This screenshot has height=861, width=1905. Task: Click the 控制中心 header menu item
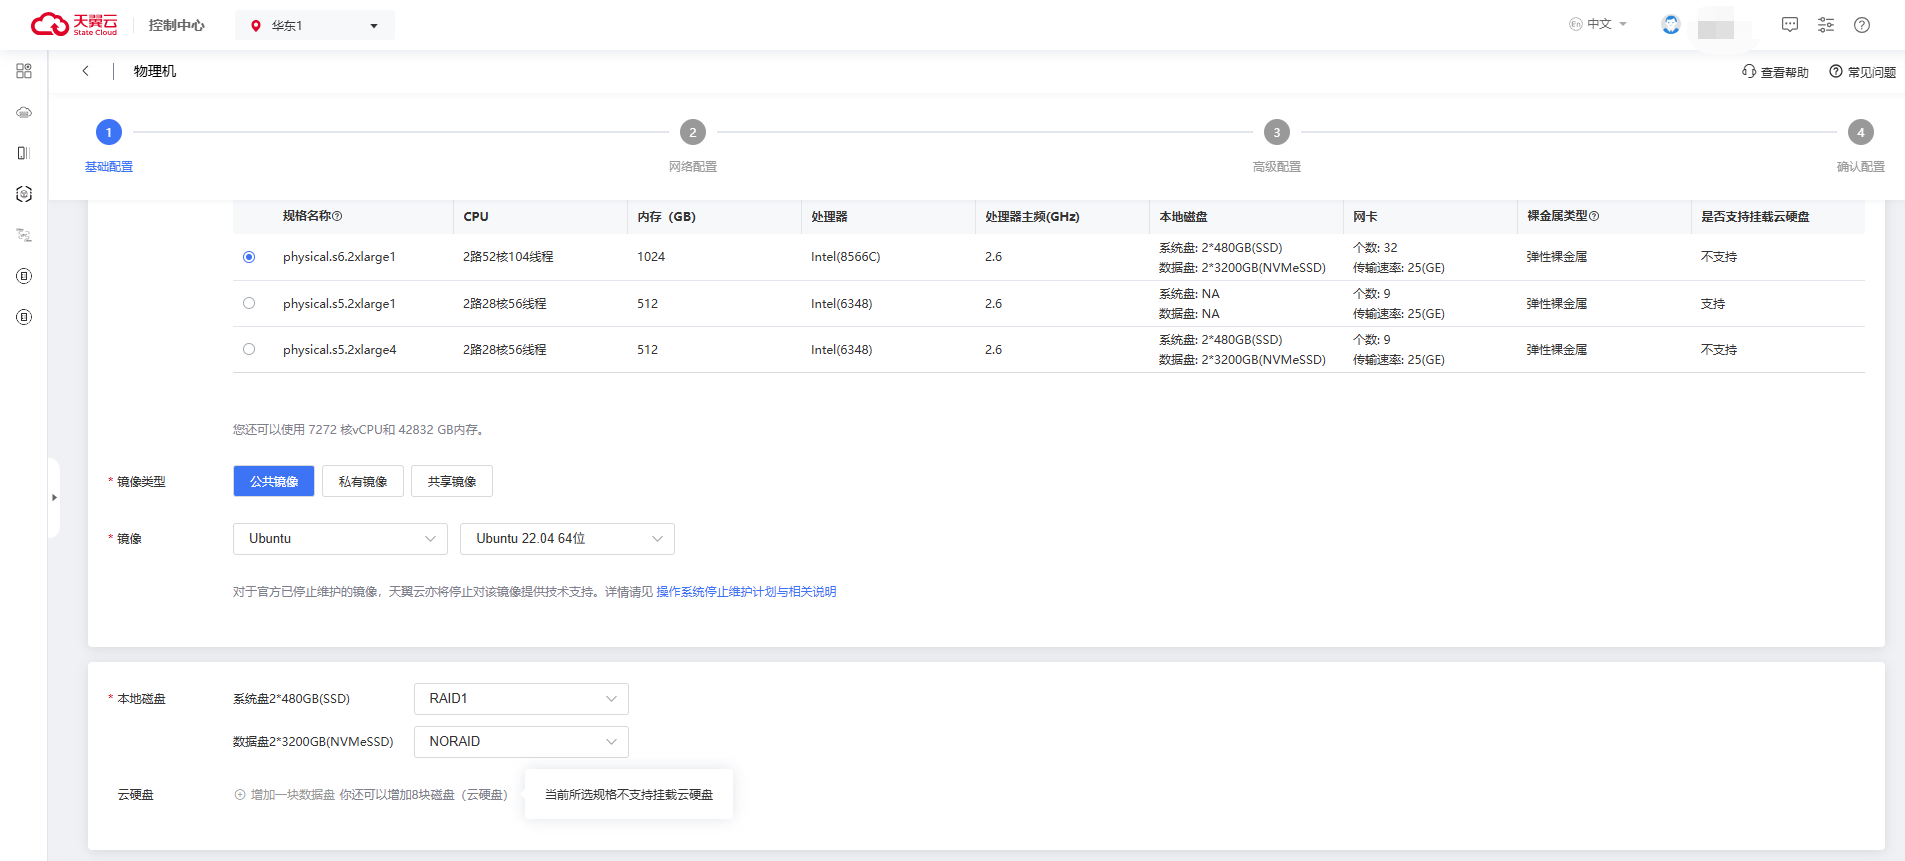(x=176, y=26)
